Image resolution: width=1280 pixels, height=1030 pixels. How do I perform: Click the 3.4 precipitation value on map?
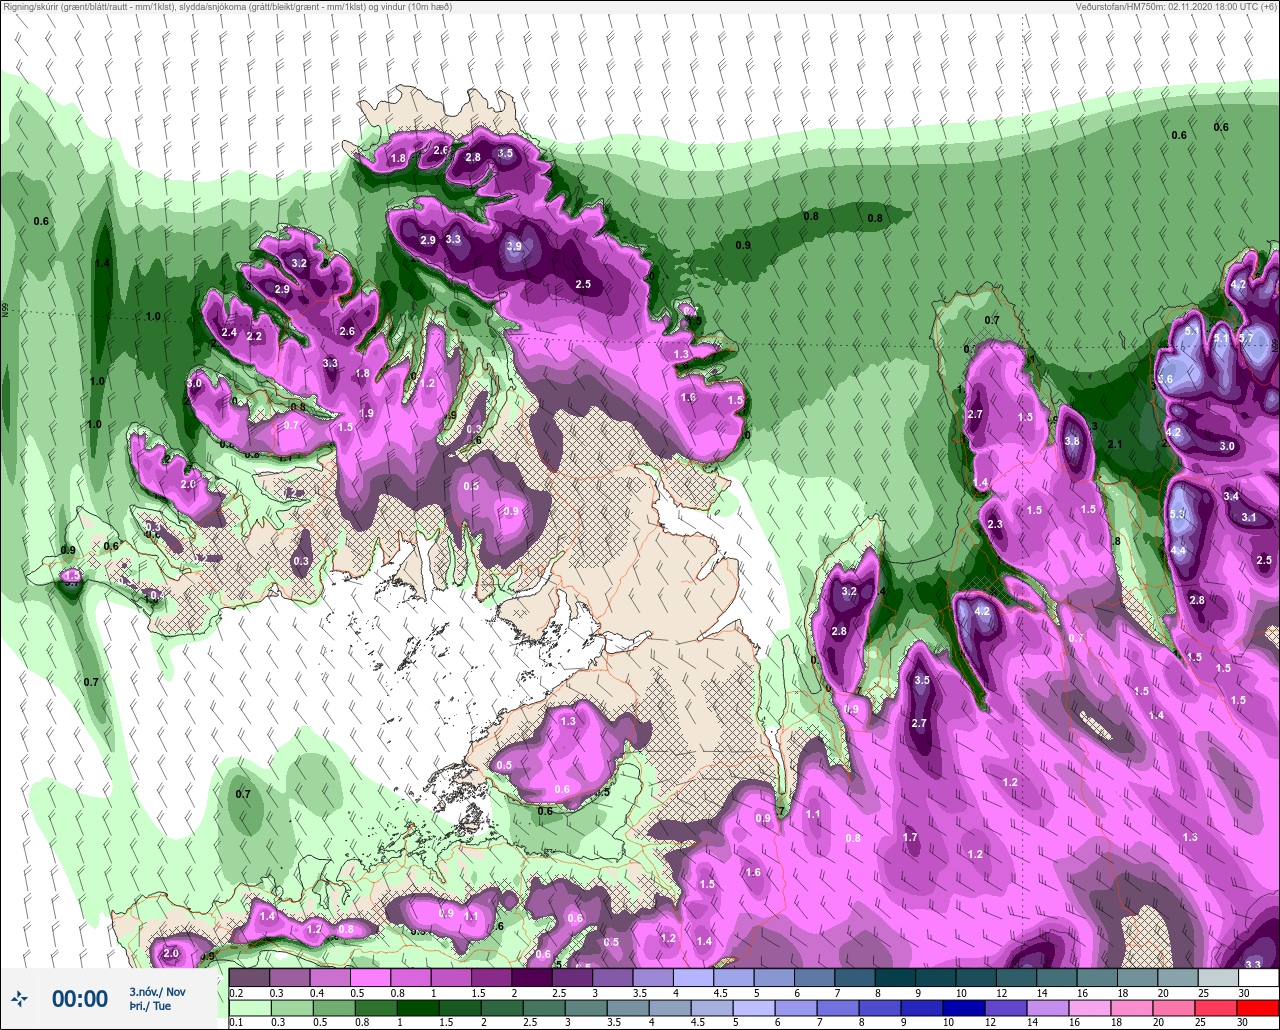1231,496
